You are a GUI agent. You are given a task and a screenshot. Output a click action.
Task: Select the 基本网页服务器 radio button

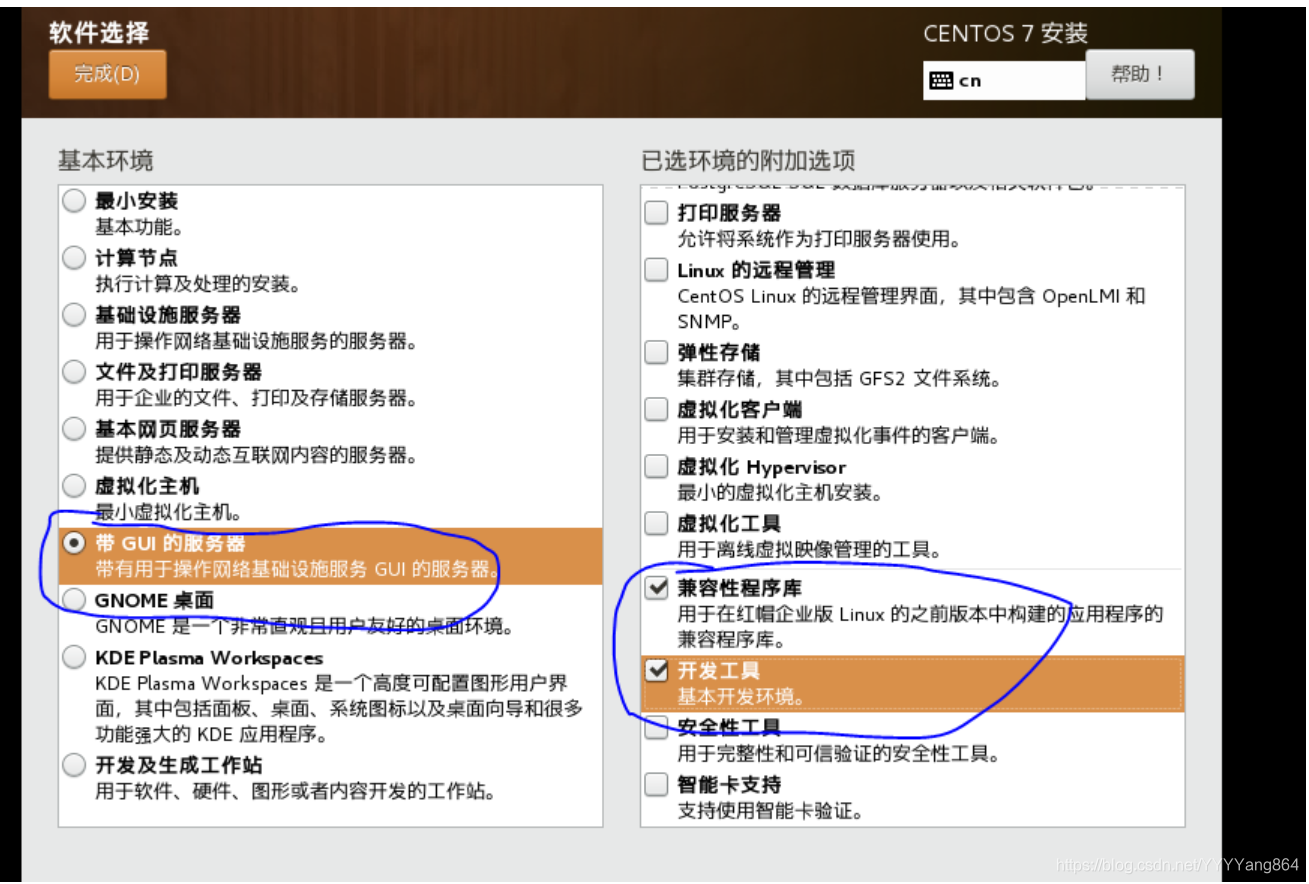point(74,429)
